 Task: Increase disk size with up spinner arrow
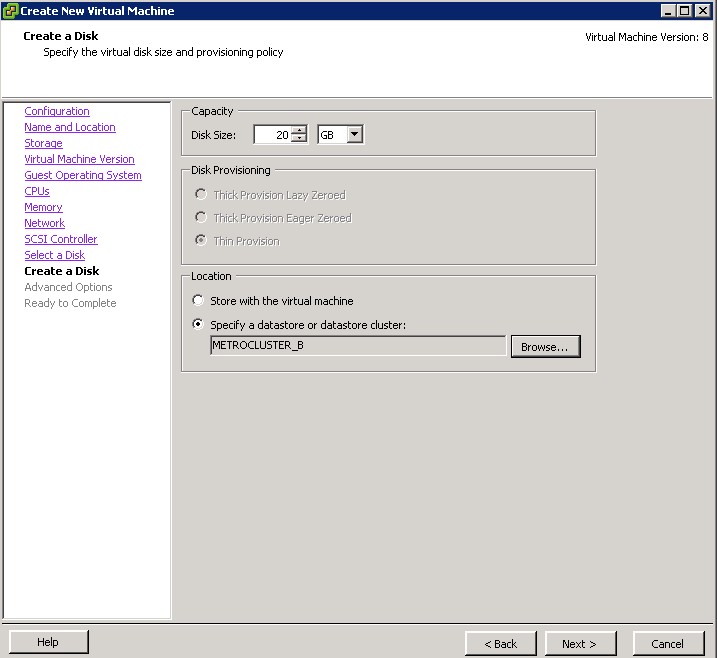point(299,130)
